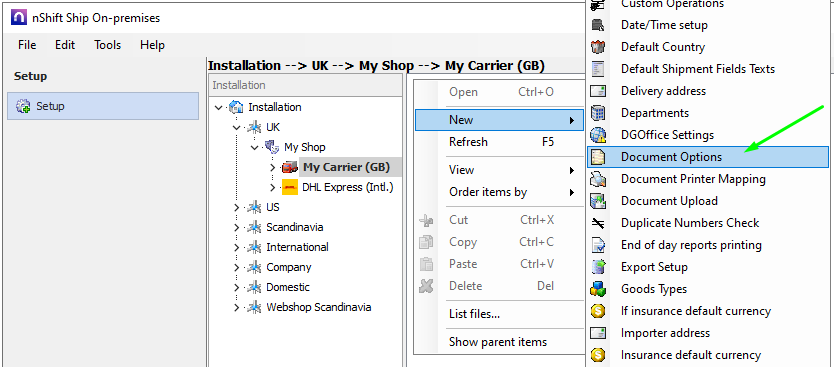Expand the Scandinavia tree node
Image resolution: width=834 pixels, height=367 pixels.
(237, 228)
